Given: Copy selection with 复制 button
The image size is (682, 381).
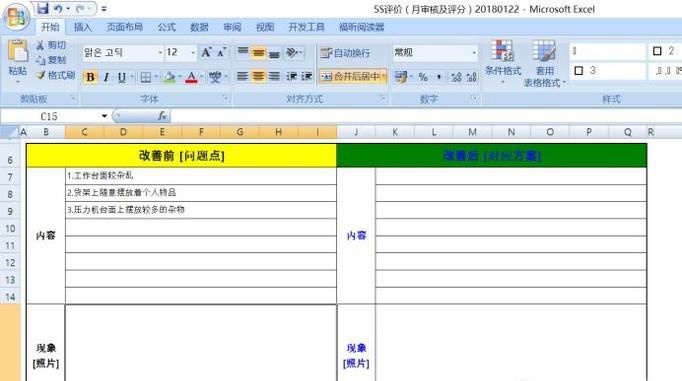Looking at the screenshot, I should pos(51,60).
